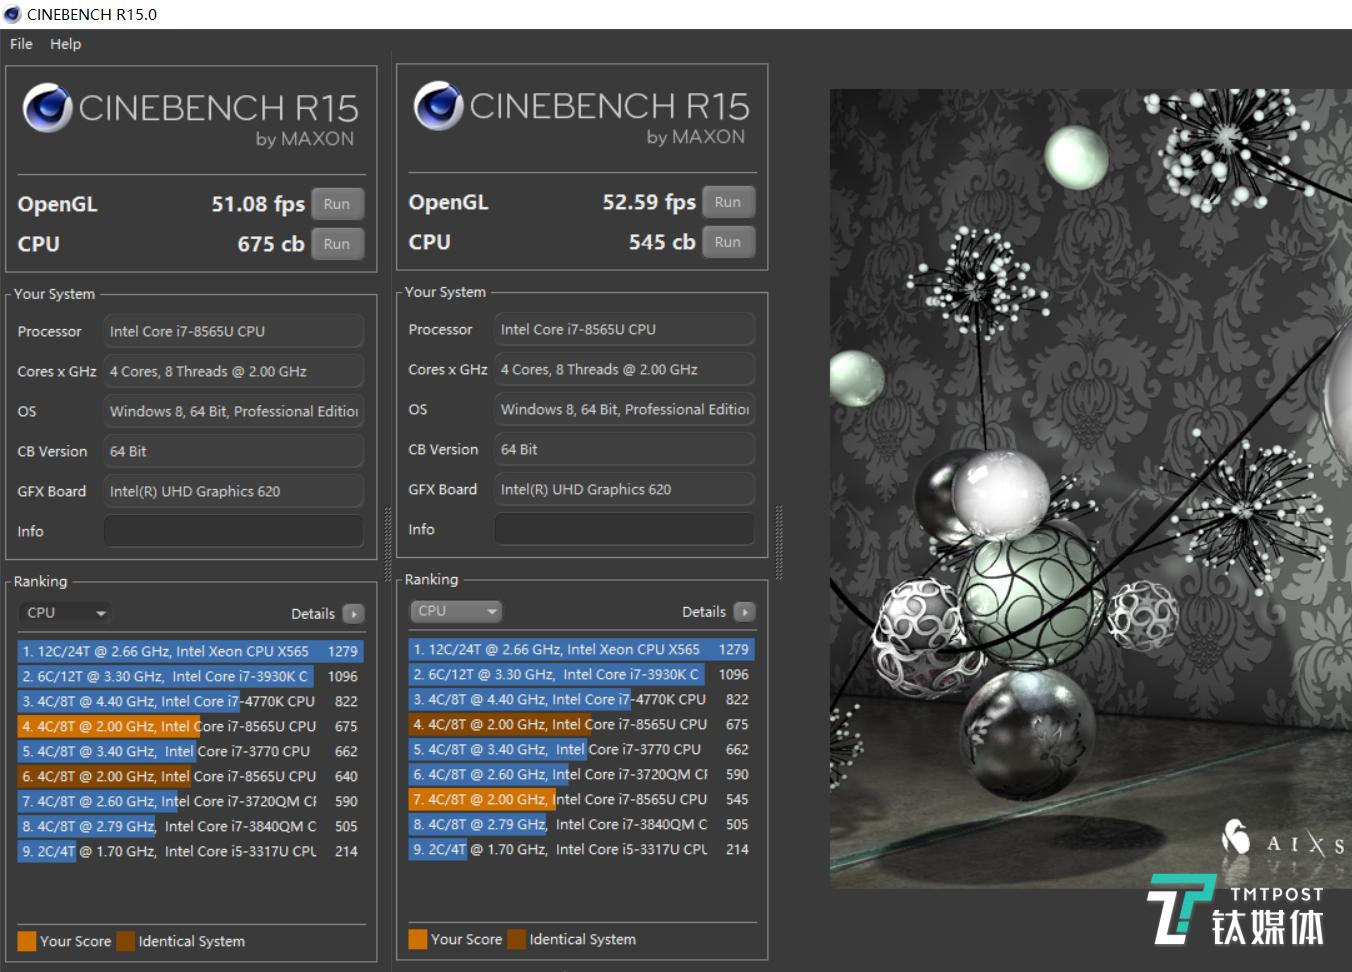1352x972 pixels.
Task: Run the OpenGL benchmark in the left panel
Action: click(x=337, y=203)
